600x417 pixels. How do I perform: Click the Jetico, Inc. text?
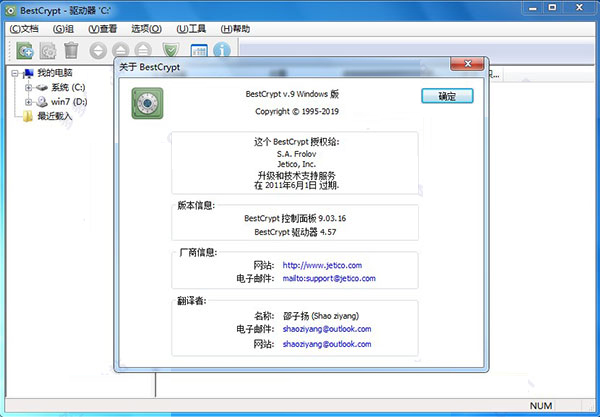click(297, 165)
